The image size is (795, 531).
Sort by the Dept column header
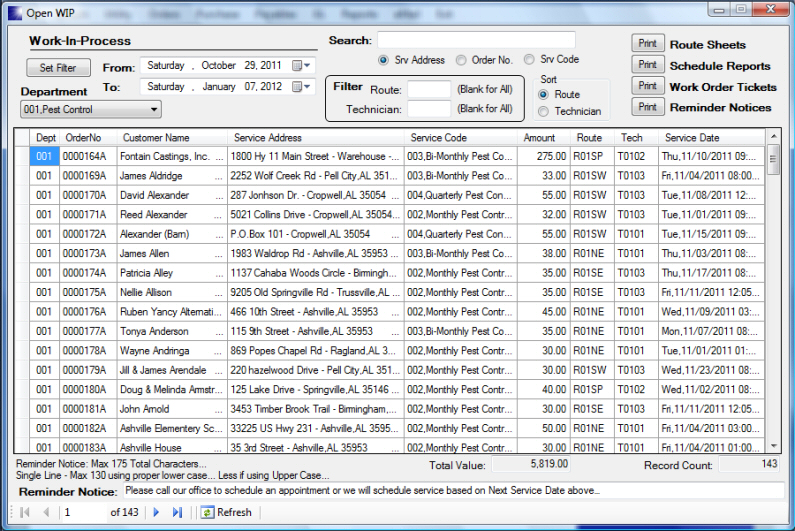point(45,137)
